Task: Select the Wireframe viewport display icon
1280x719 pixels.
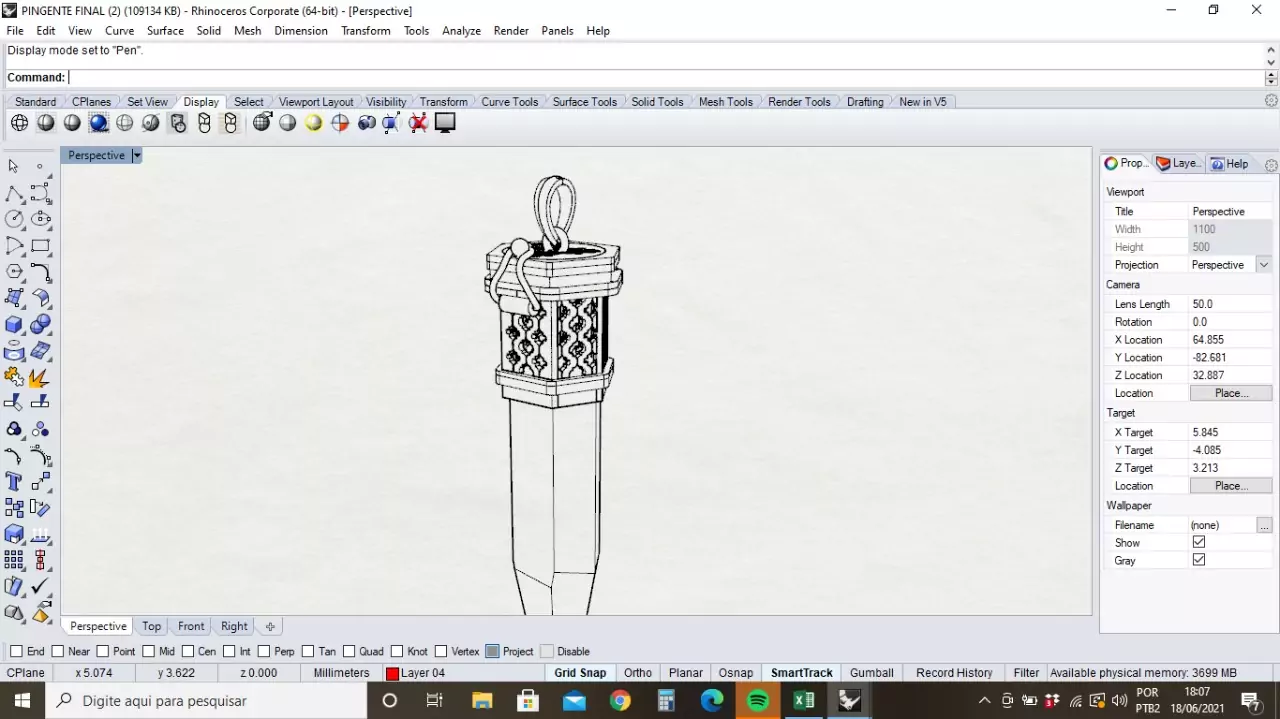Action: click(x=20, y=123)
